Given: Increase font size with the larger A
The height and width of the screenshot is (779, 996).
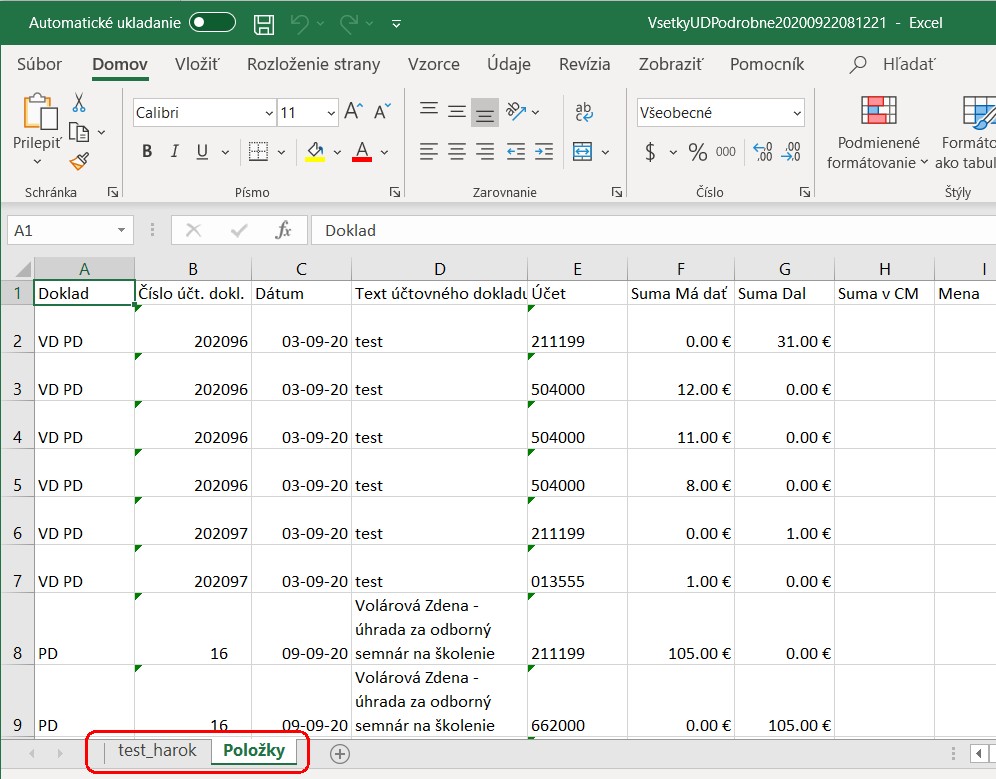Looking at the screenshot, I should (x=354, y=112).
